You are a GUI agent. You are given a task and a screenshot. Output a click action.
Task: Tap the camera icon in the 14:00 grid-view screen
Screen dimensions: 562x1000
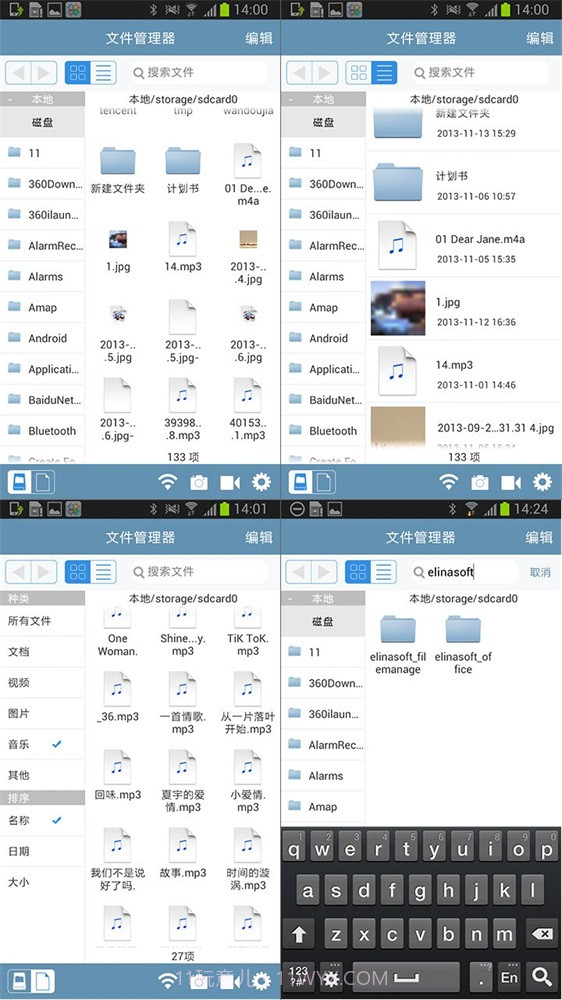199,482
